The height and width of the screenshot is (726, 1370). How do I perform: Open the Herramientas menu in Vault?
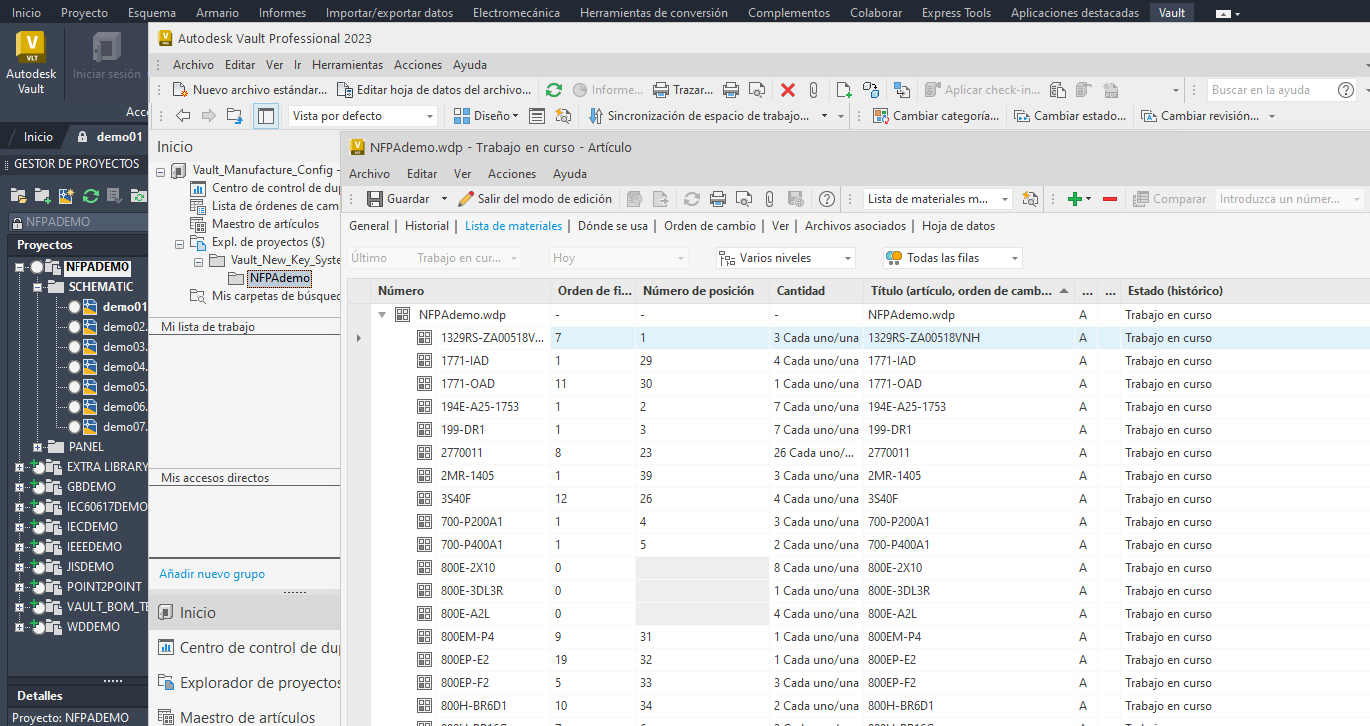[x=347, y=65]
